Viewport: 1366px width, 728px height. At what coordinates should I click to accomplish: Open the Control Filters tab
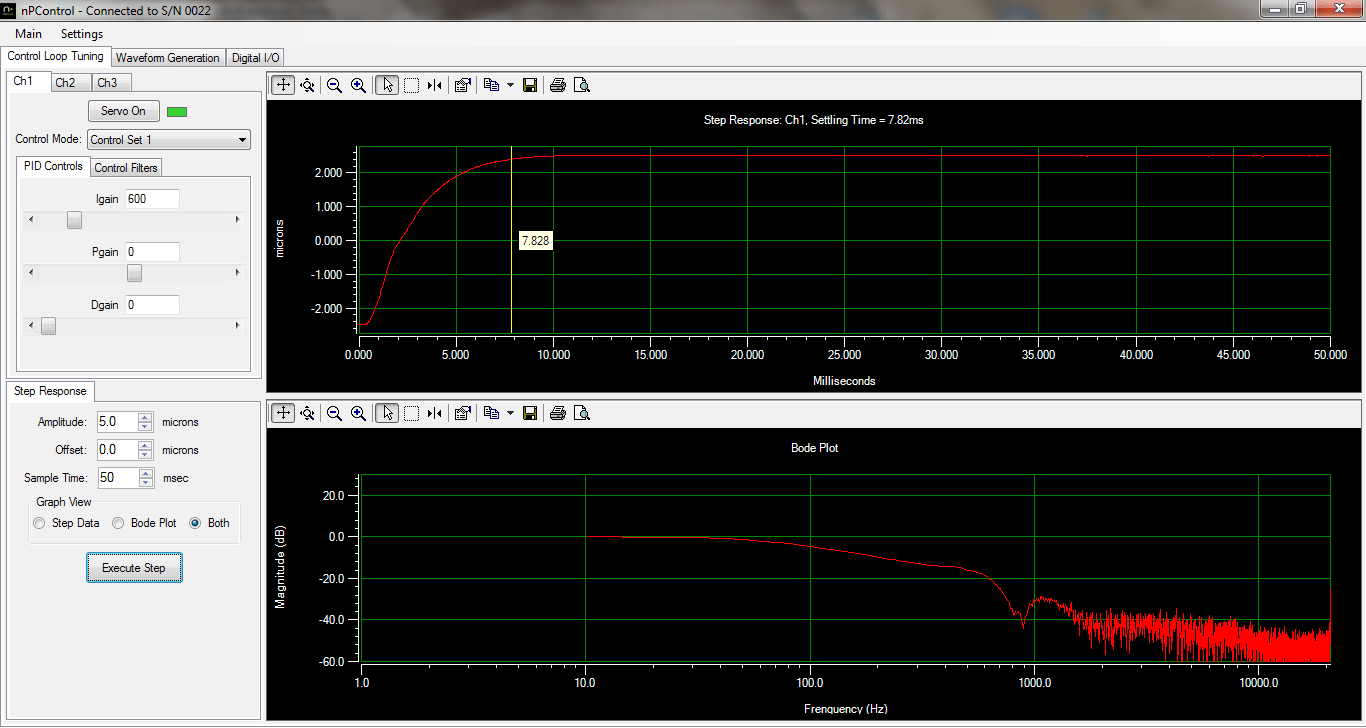coord(126,168)
